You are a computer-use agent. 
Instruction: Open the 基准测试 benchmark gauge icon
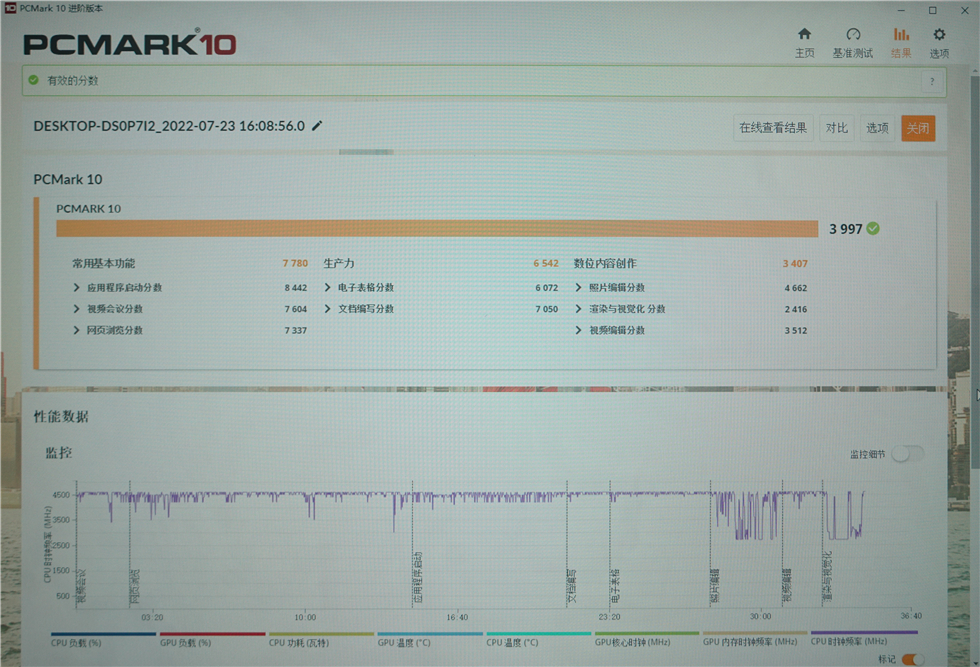click(x=853, y=34)
